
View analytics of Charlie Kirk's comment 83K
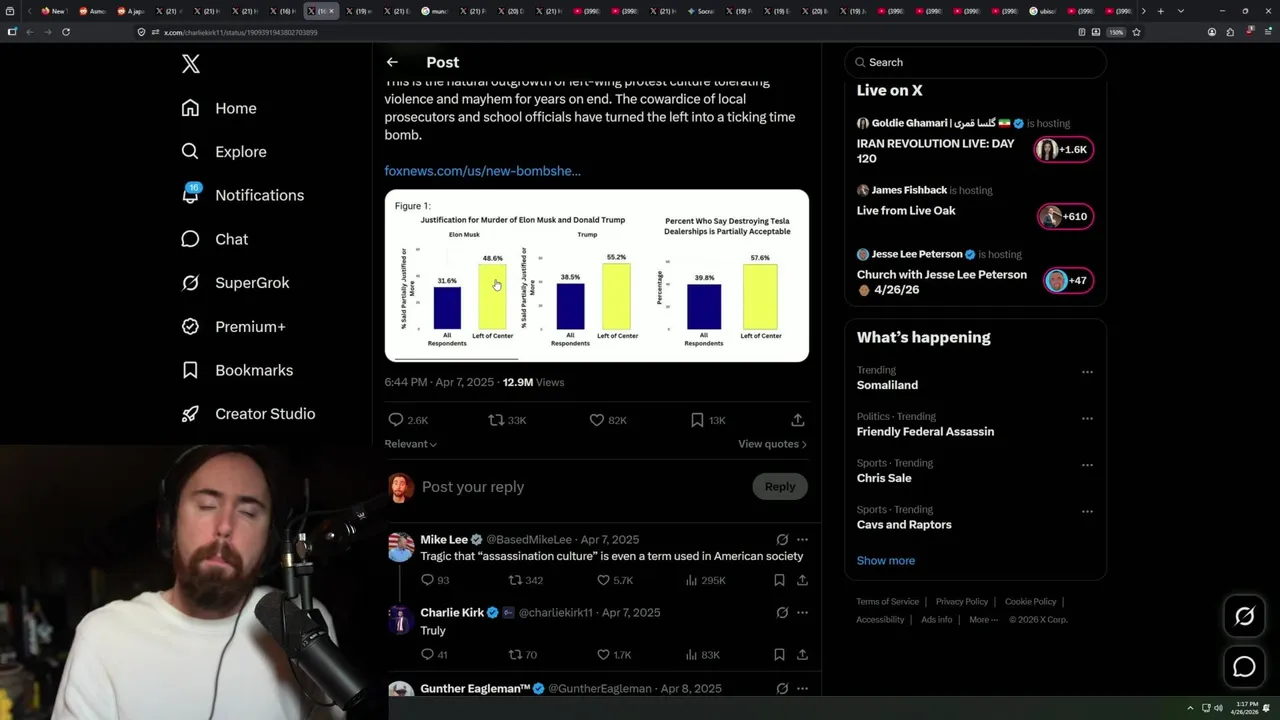coord(702,655)
